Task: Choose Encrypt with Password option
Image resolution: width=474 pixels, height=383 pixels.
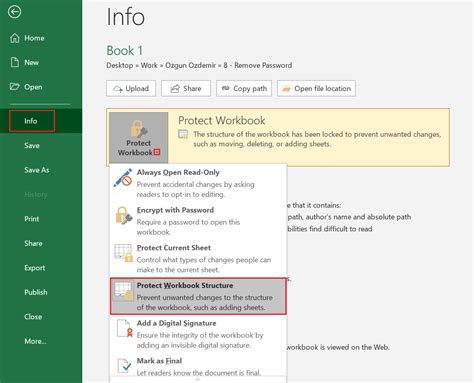Action: (x=198, y=220)
